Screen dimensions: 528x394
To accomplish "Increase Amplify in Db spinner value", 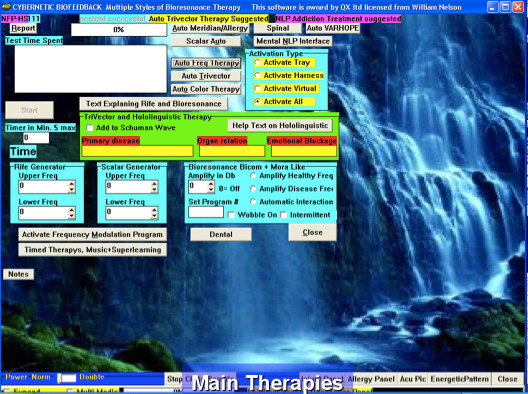I will 211,184.
